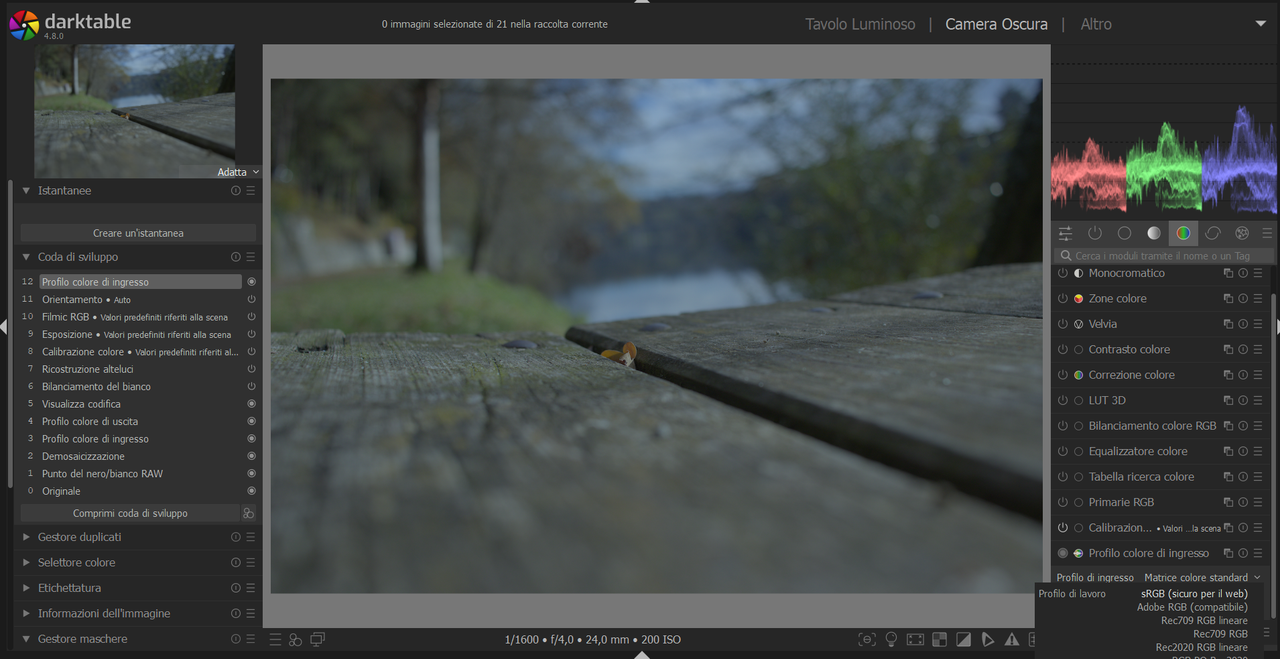The height and width of the screenshot is (659, 1280).
Task: Toggle power for Contrasto colore module
Action: pyautogui.click(x=1063, y=349)
